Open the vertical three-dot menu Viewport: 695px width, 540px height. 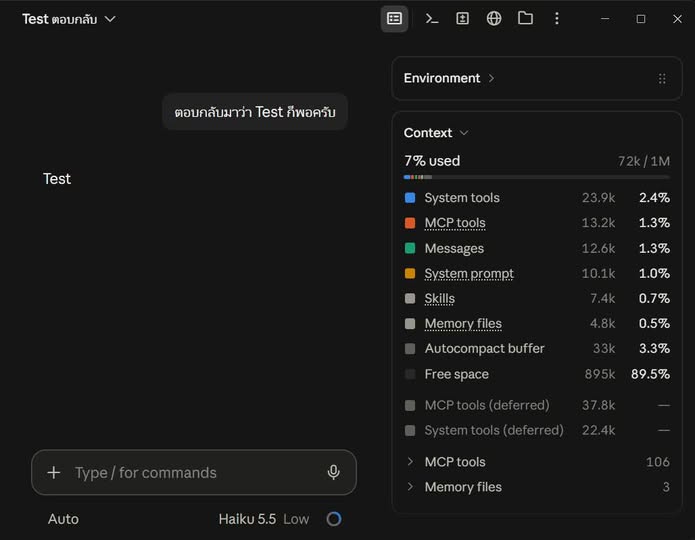[x=557, y=19]
